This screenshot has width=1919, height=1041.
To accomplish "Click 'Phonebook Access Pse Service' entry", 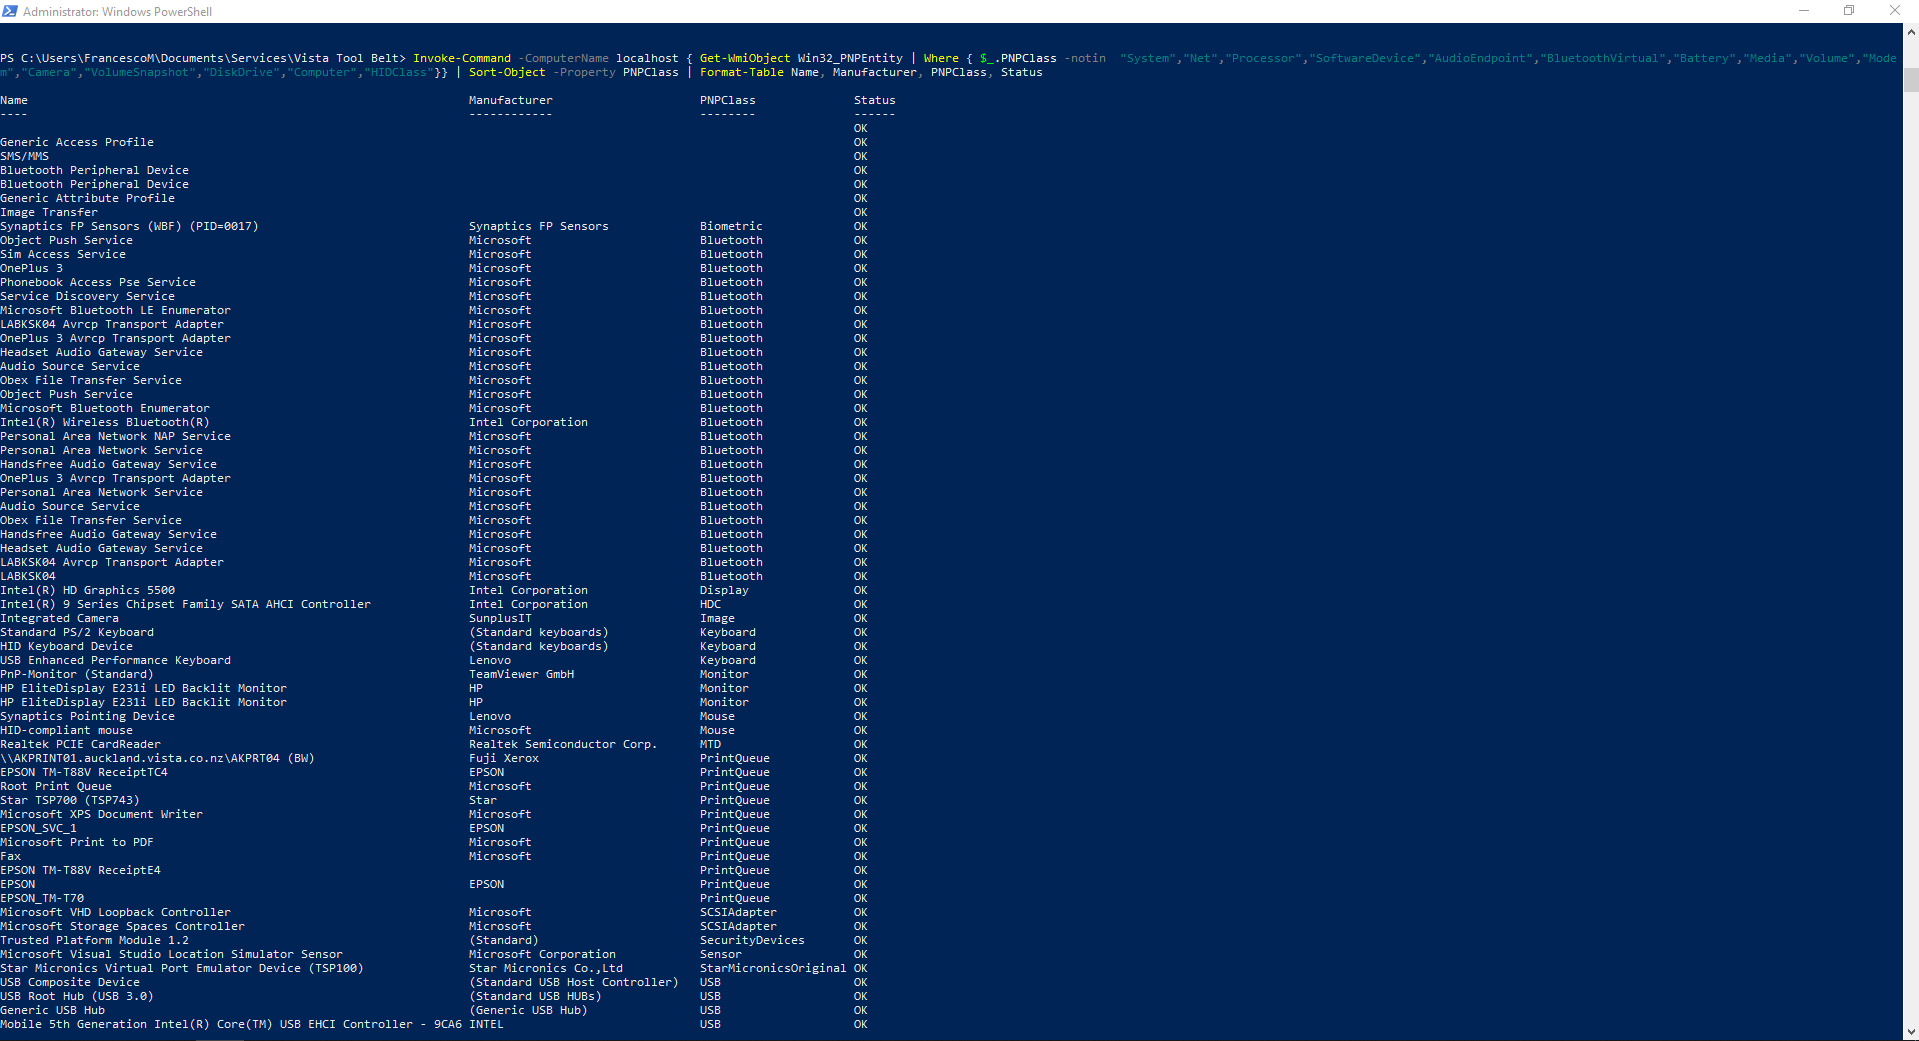I will point(98,282).
